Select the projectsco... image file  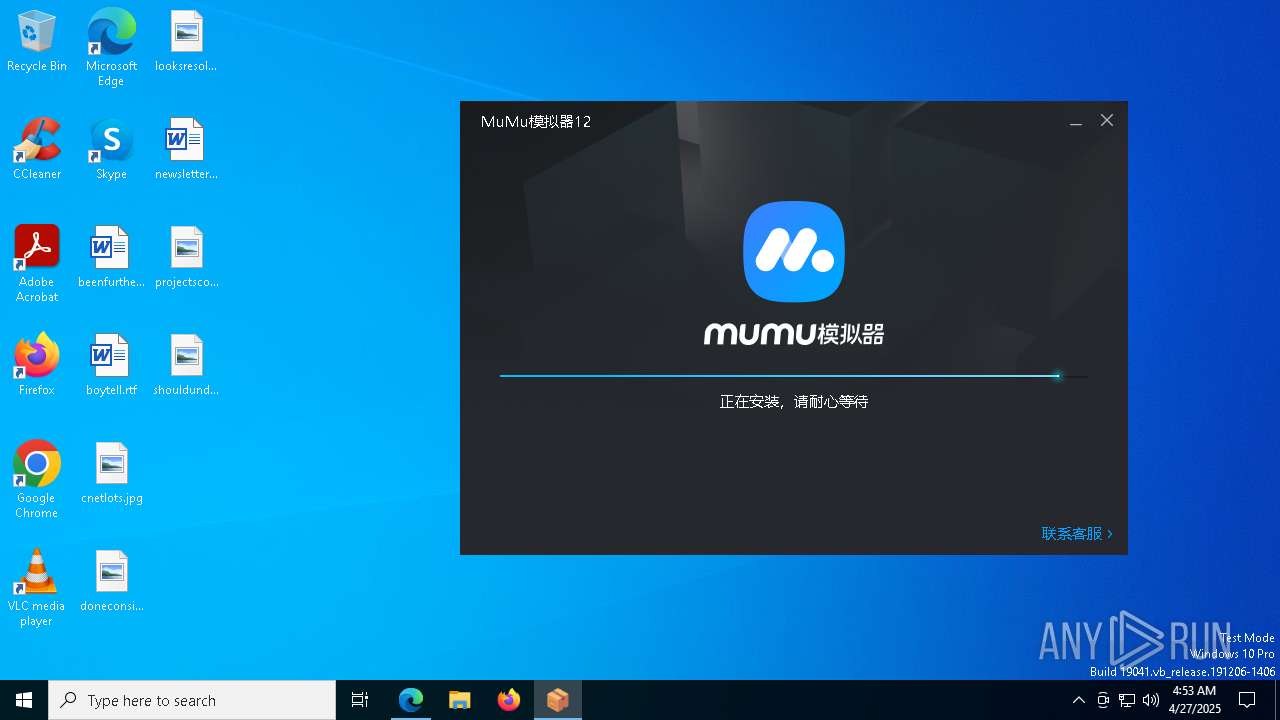[186, 258]
